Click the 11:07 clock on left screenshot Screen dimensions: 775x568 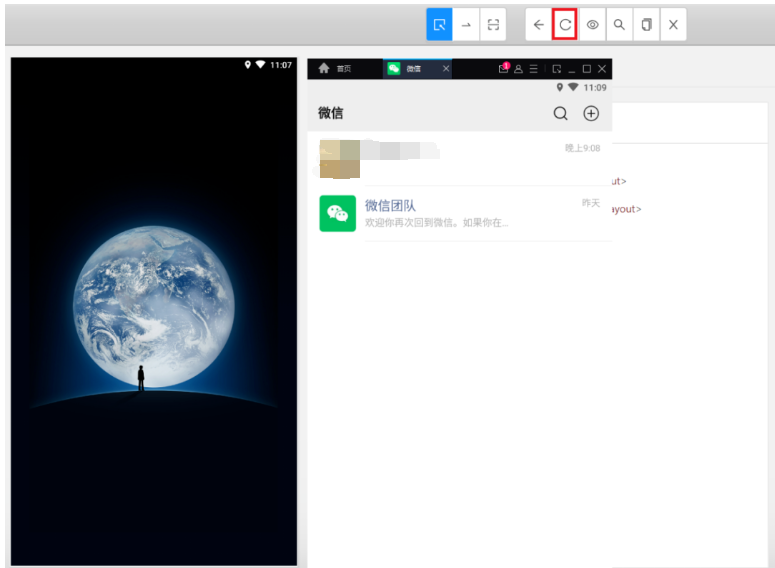(281, 65)
